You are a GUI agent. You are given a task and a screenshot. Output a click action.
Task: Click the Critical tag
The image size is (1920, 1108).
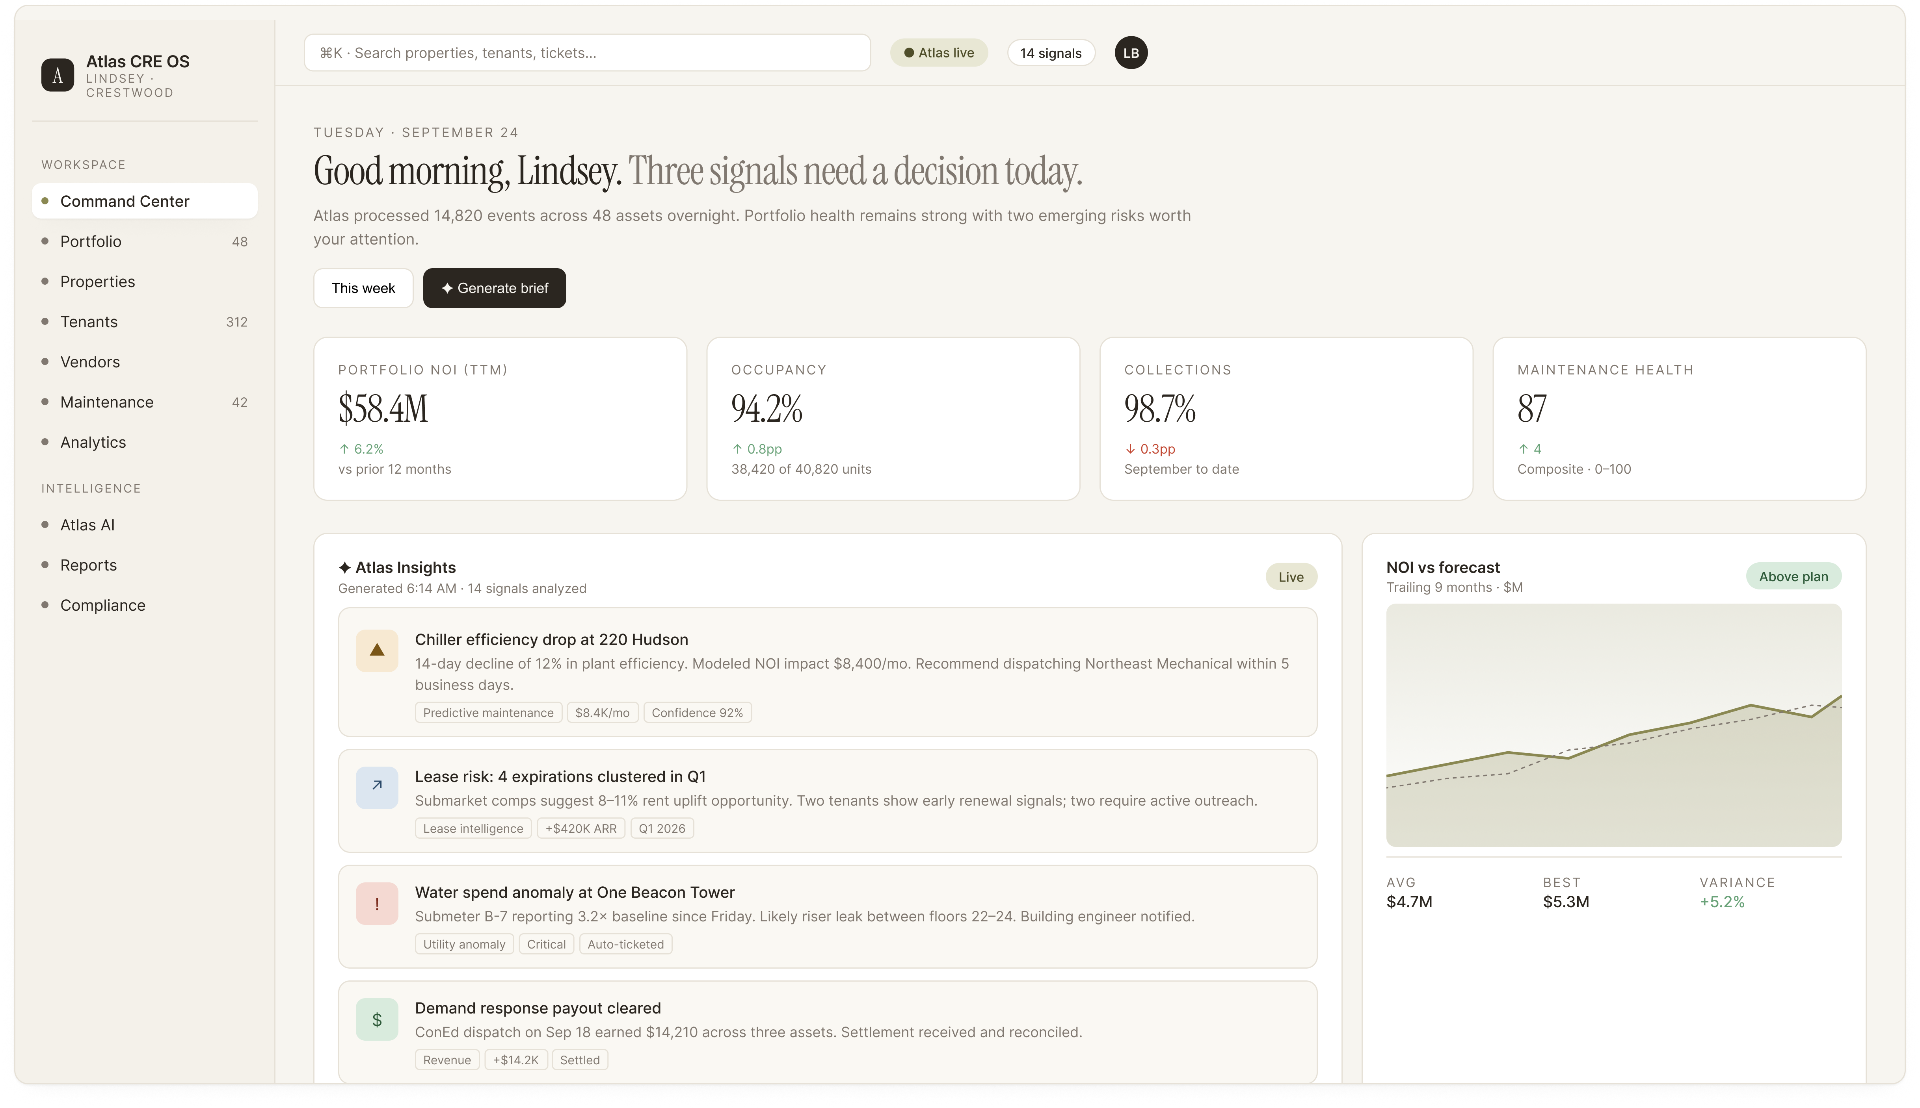point(546,945)
